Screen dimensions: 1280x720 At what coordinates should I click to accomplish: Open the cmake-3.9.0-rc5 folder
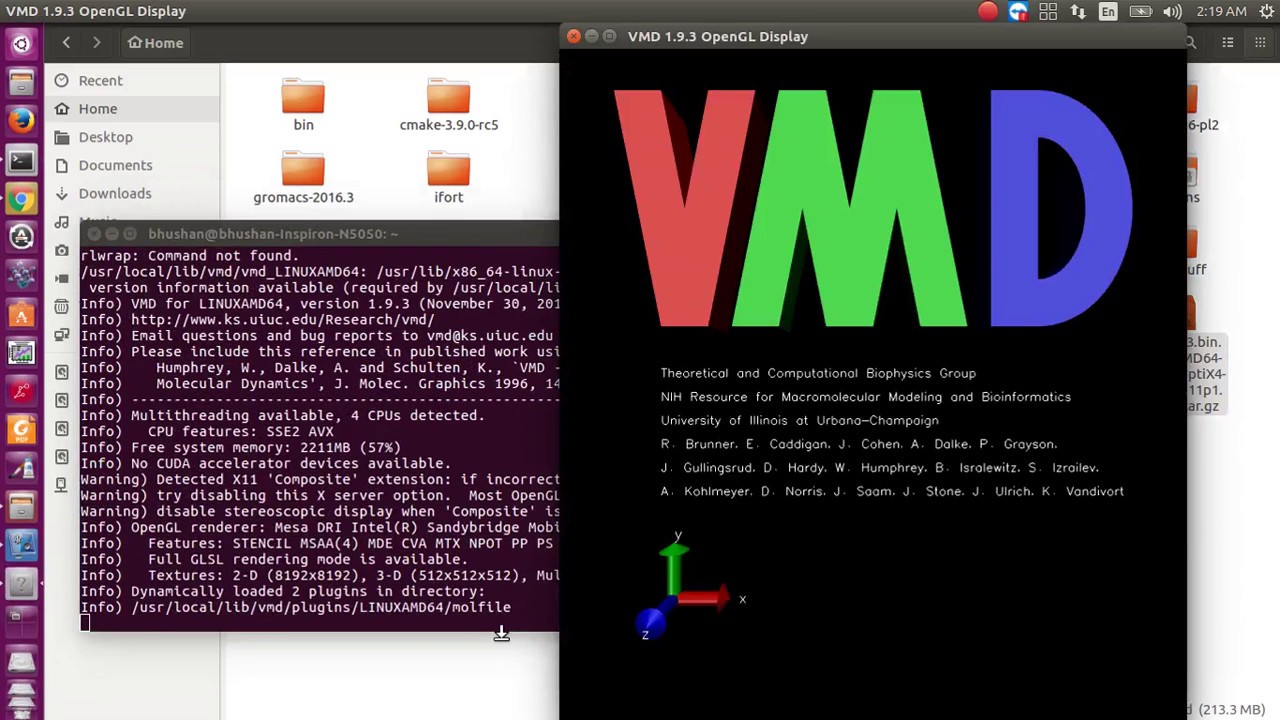tap(448, 104)
